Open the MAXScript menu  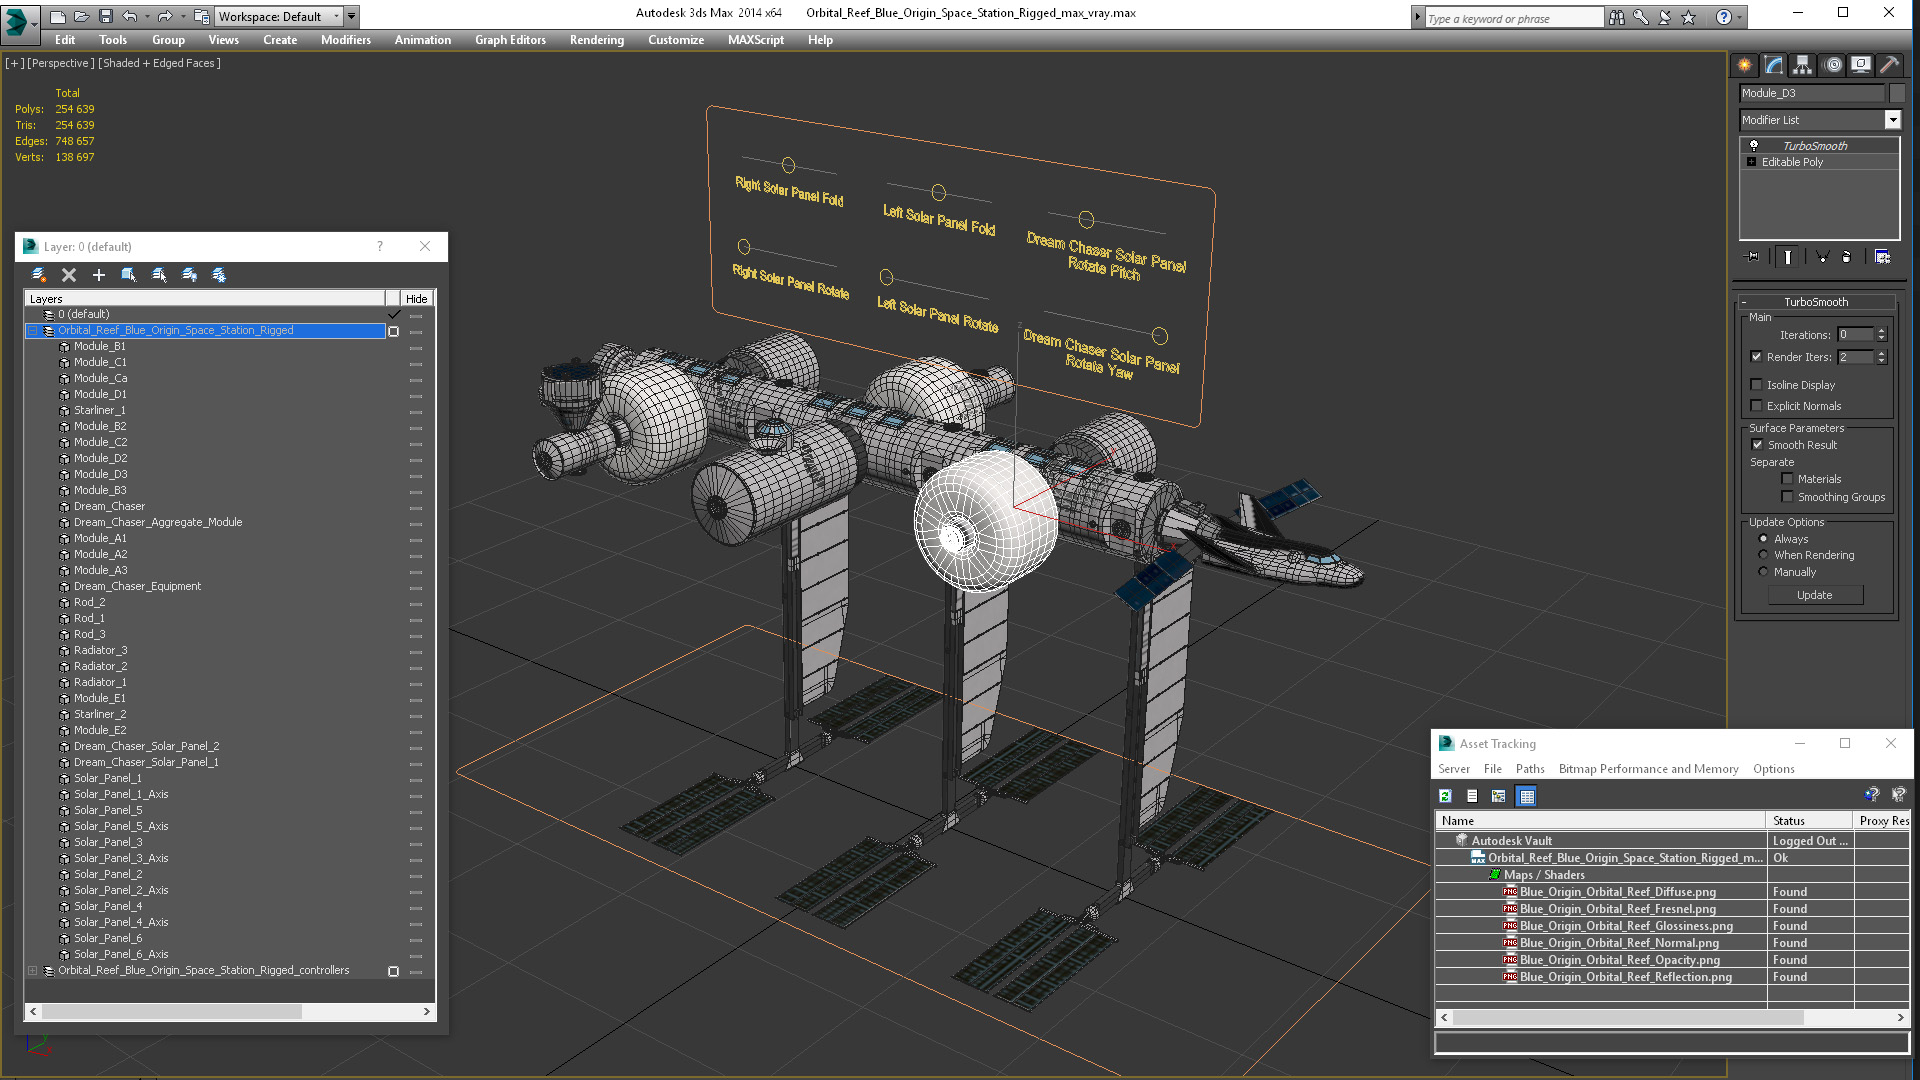(x=756, y=40)
